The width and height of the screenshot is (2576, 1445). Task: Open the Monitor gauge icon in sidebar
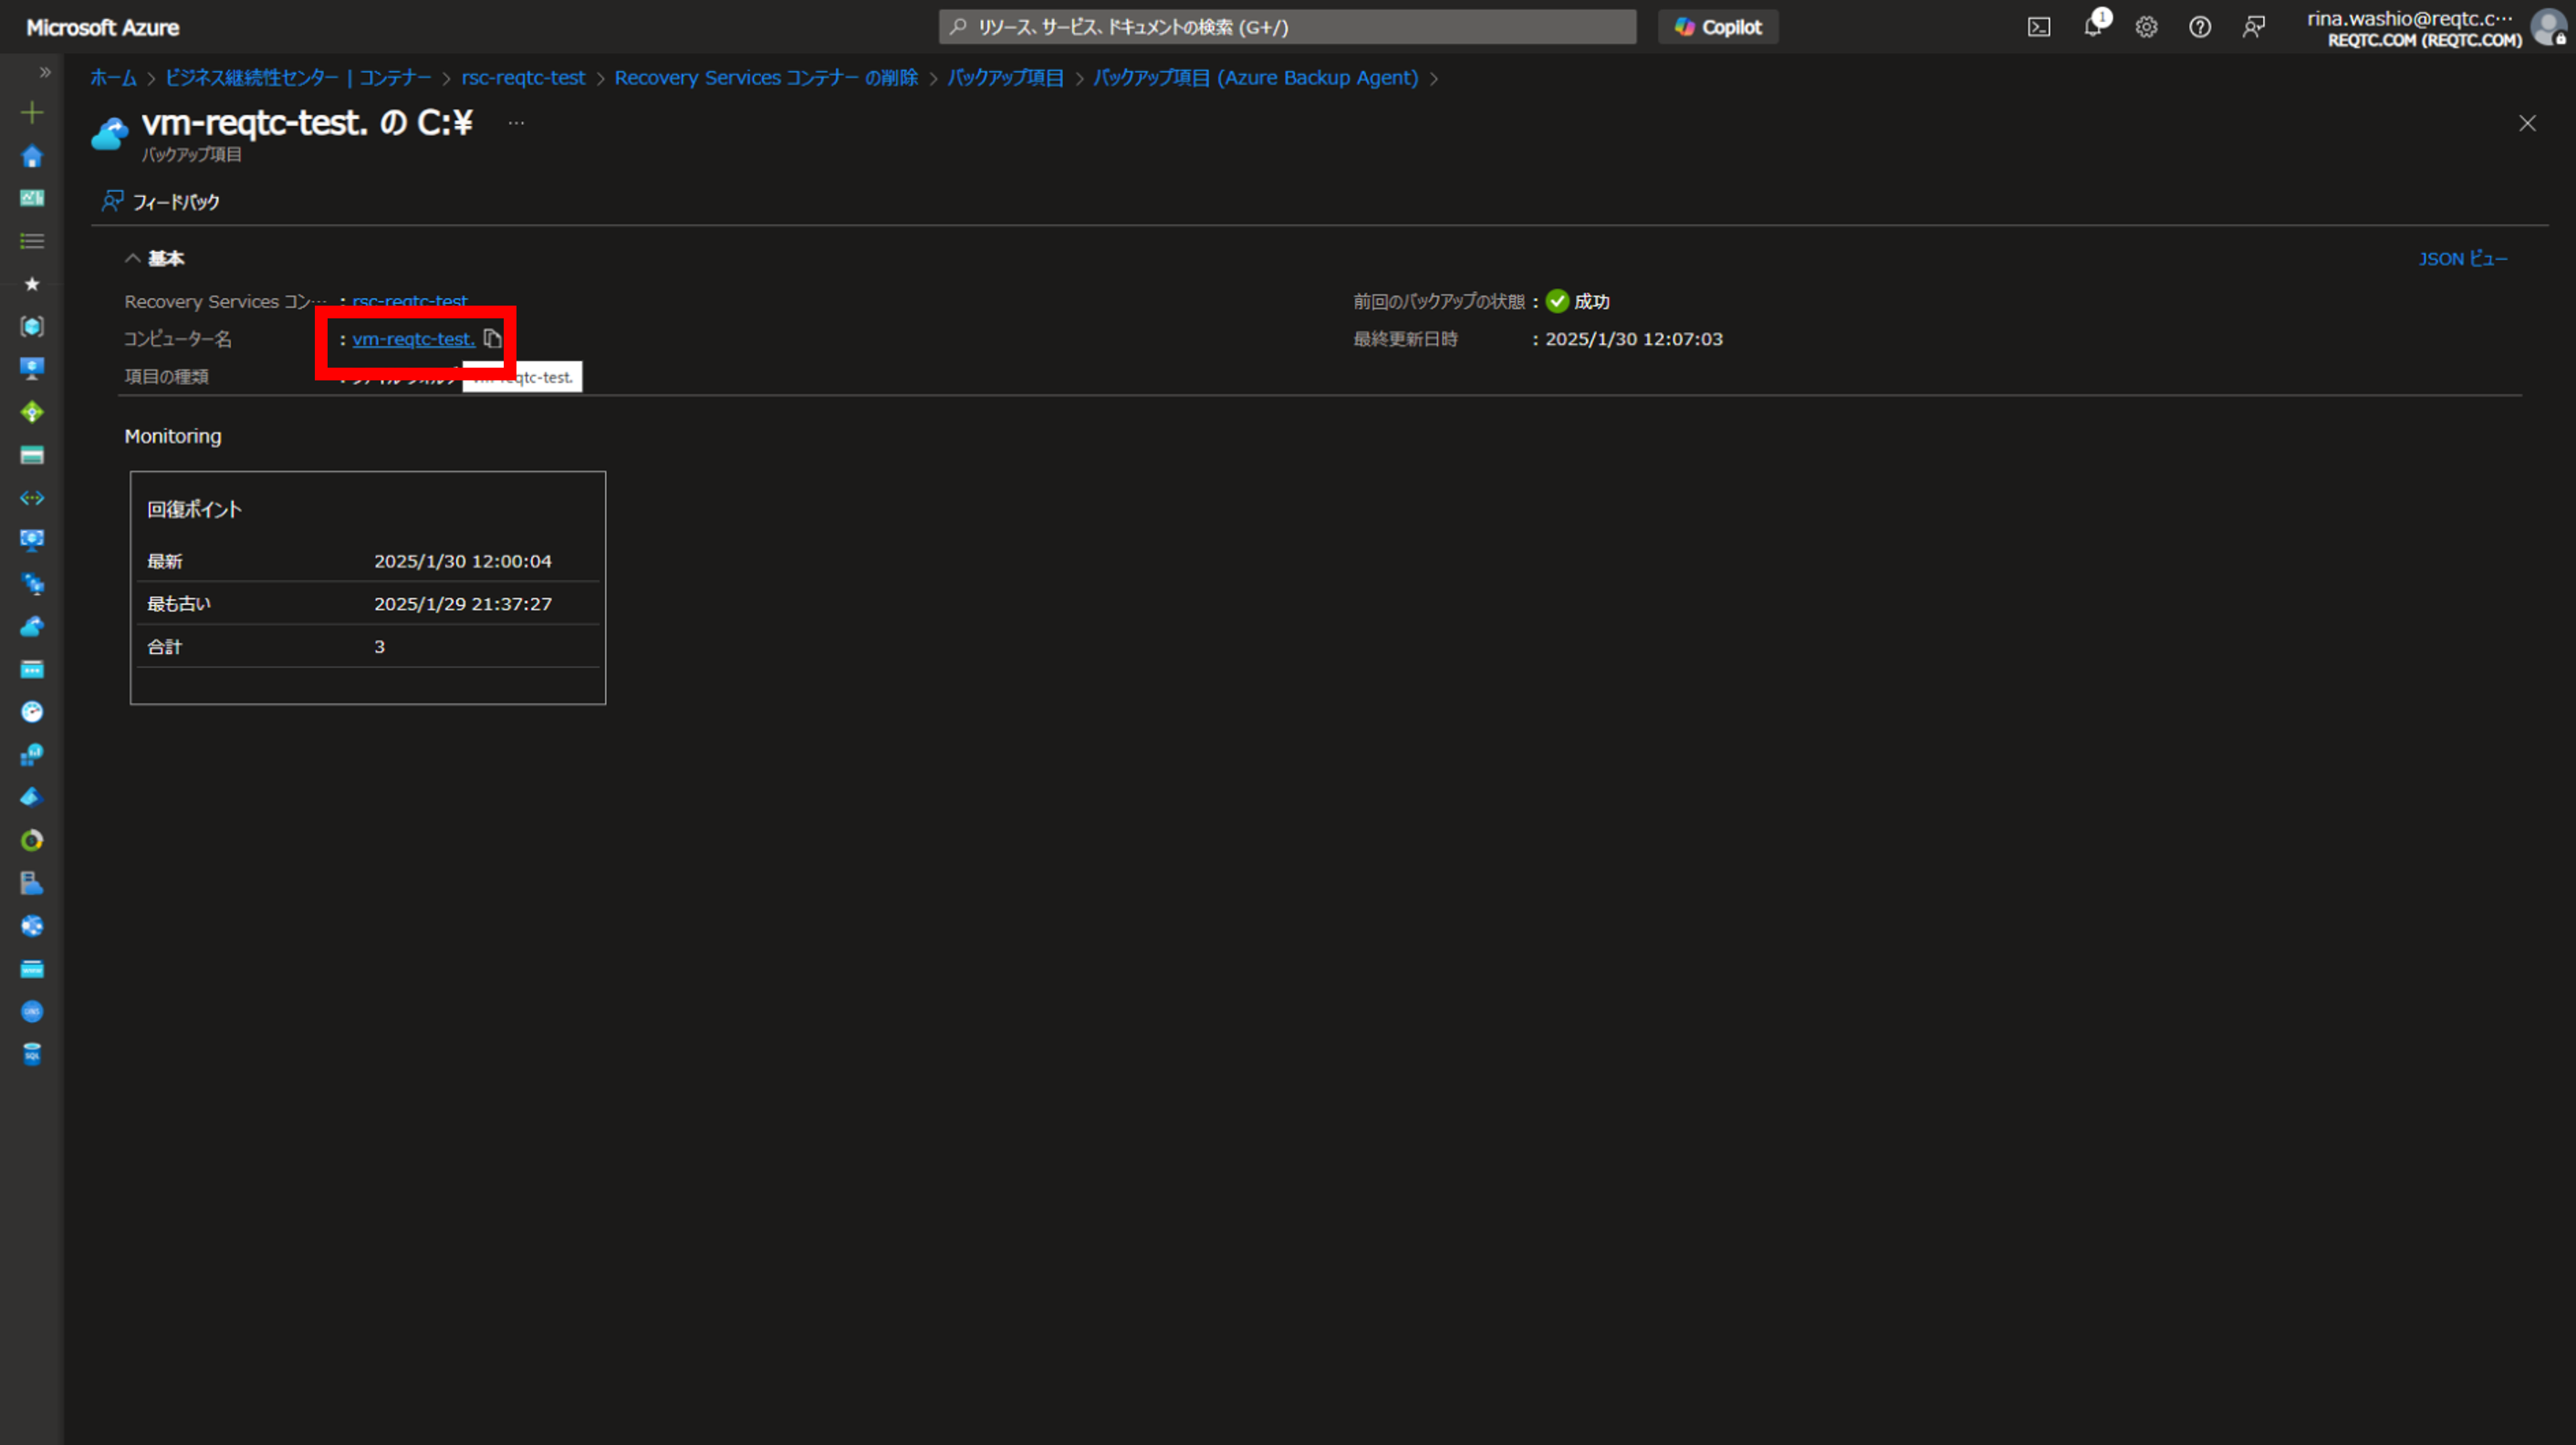[32, 712]
